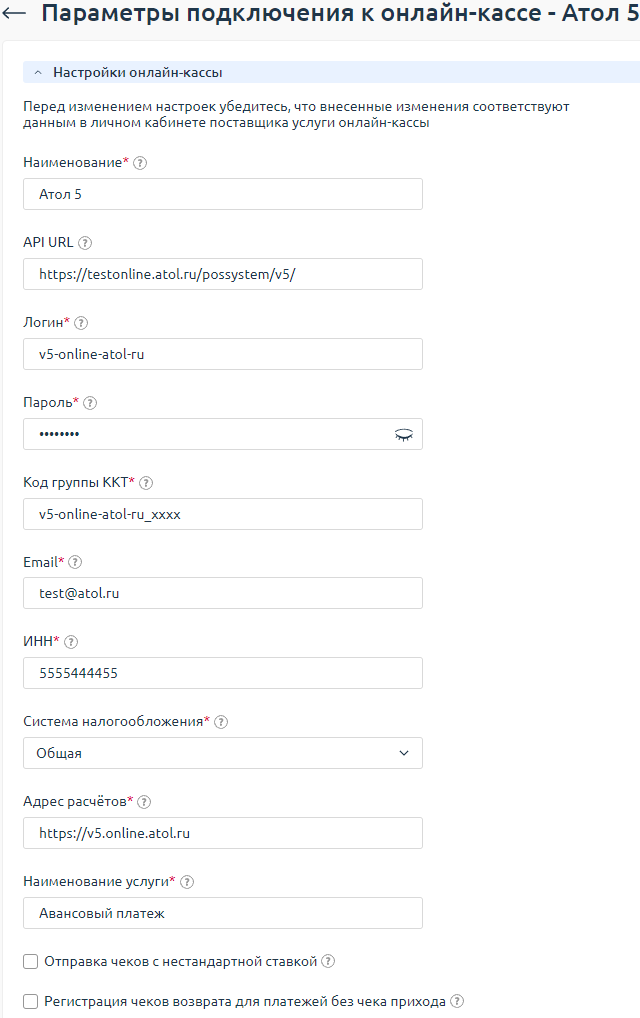
Task: Click help icon beside Код группы ККТ
Action: (x=146, y=483)
